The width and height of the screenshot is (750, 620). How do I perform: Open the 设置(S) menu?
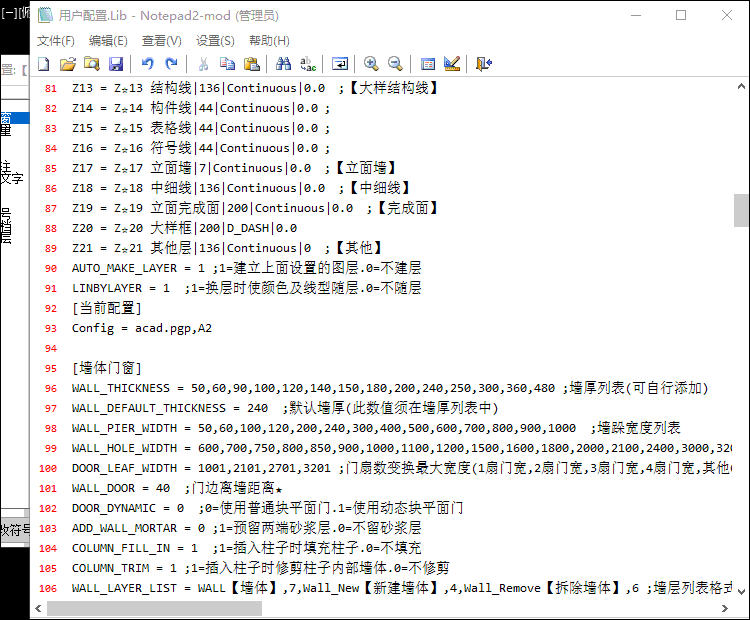(x=215, y=41)
